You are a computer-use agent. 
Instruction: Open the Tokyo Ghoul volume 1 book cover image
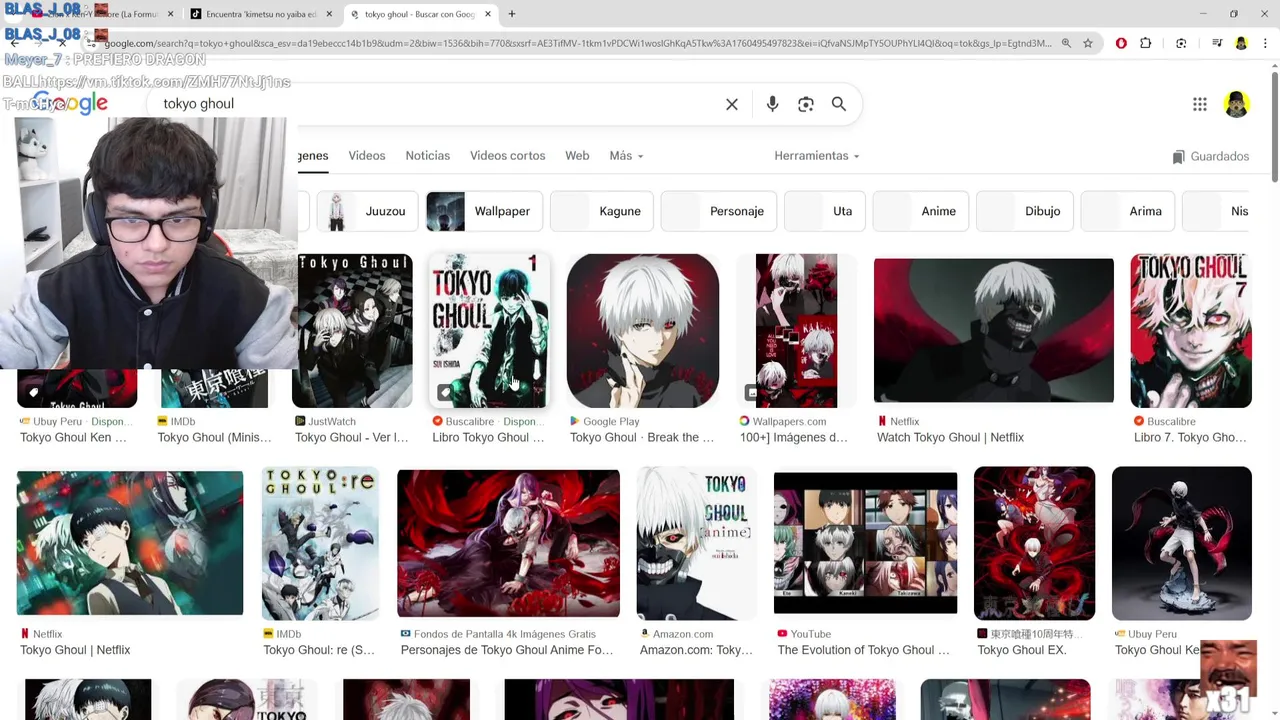click(x=489, y=330)
